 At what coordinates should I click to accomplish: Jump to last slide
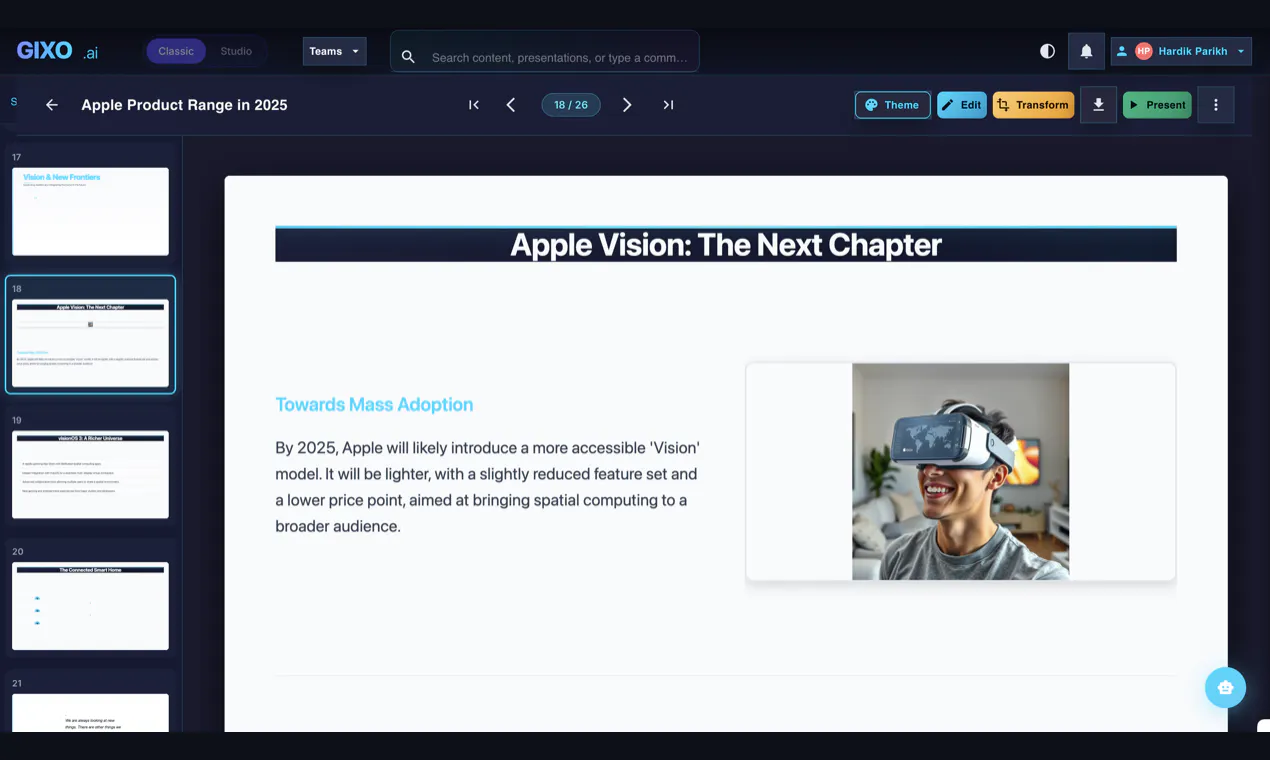click(668, 105)
